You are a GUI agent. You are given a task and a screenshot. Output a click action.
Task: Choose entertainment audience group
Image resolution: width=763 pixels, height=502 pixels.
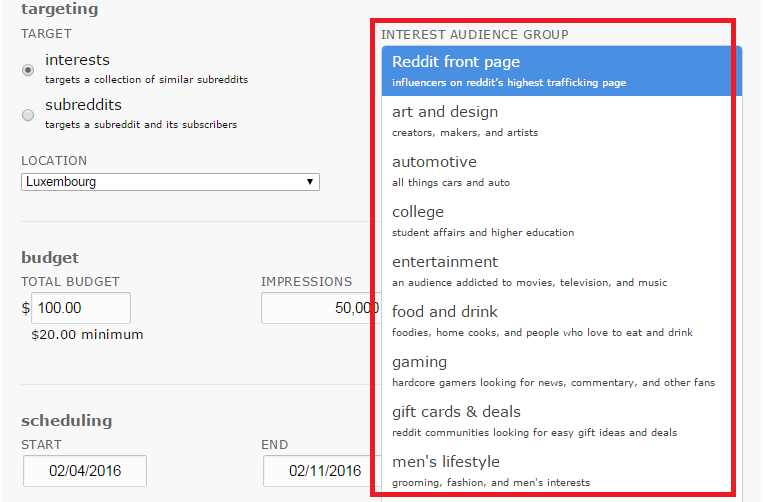pyautogui.click(x=562, y=271)
